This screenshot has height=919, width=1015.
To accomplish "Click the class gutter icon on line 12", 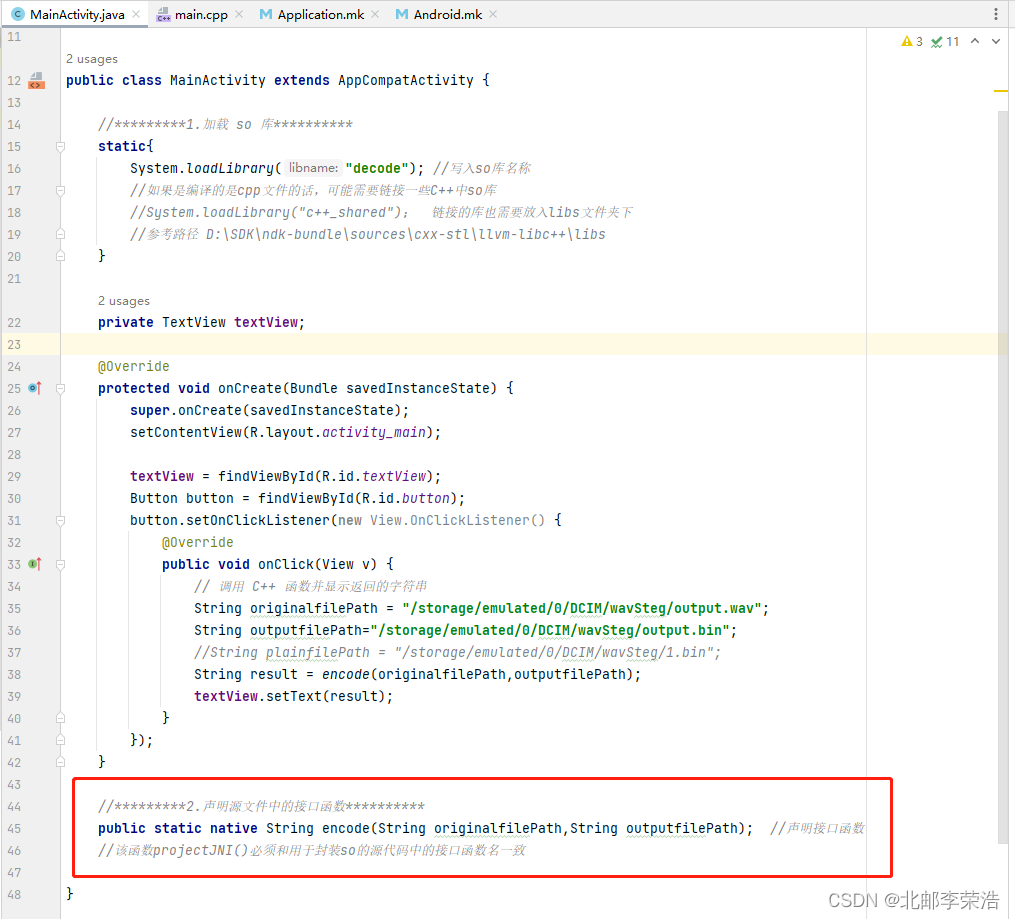I will [36, 80].
